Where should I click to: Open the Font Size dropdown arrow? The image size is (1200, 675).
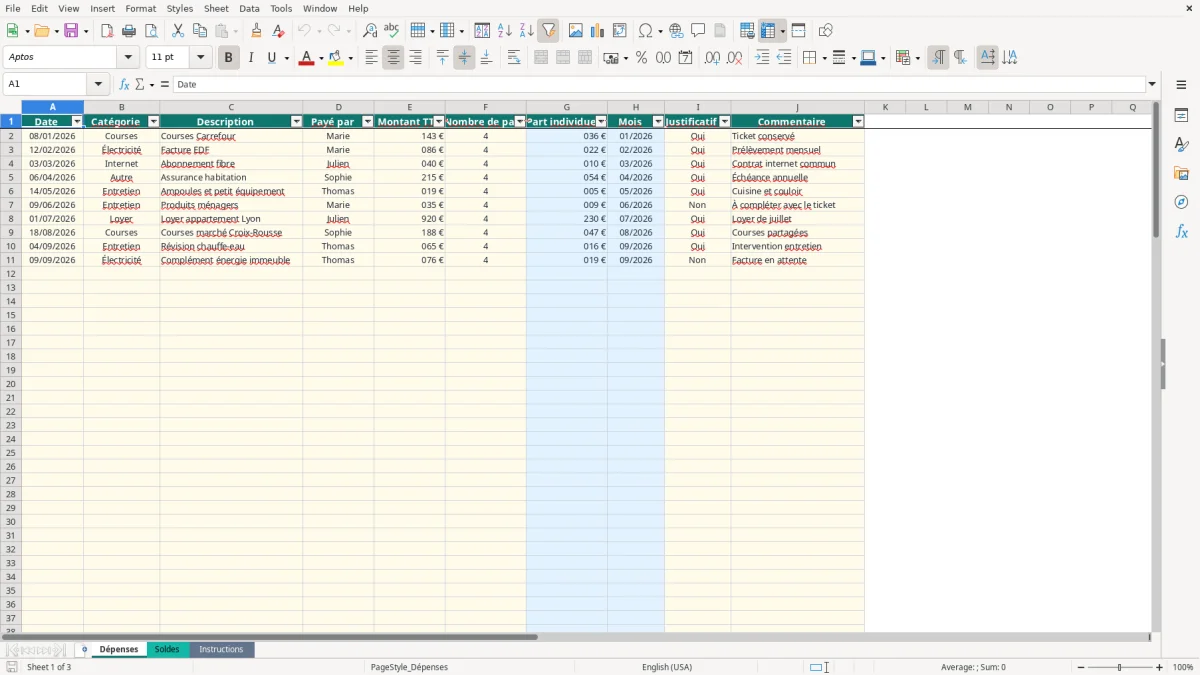pos(200,58)
